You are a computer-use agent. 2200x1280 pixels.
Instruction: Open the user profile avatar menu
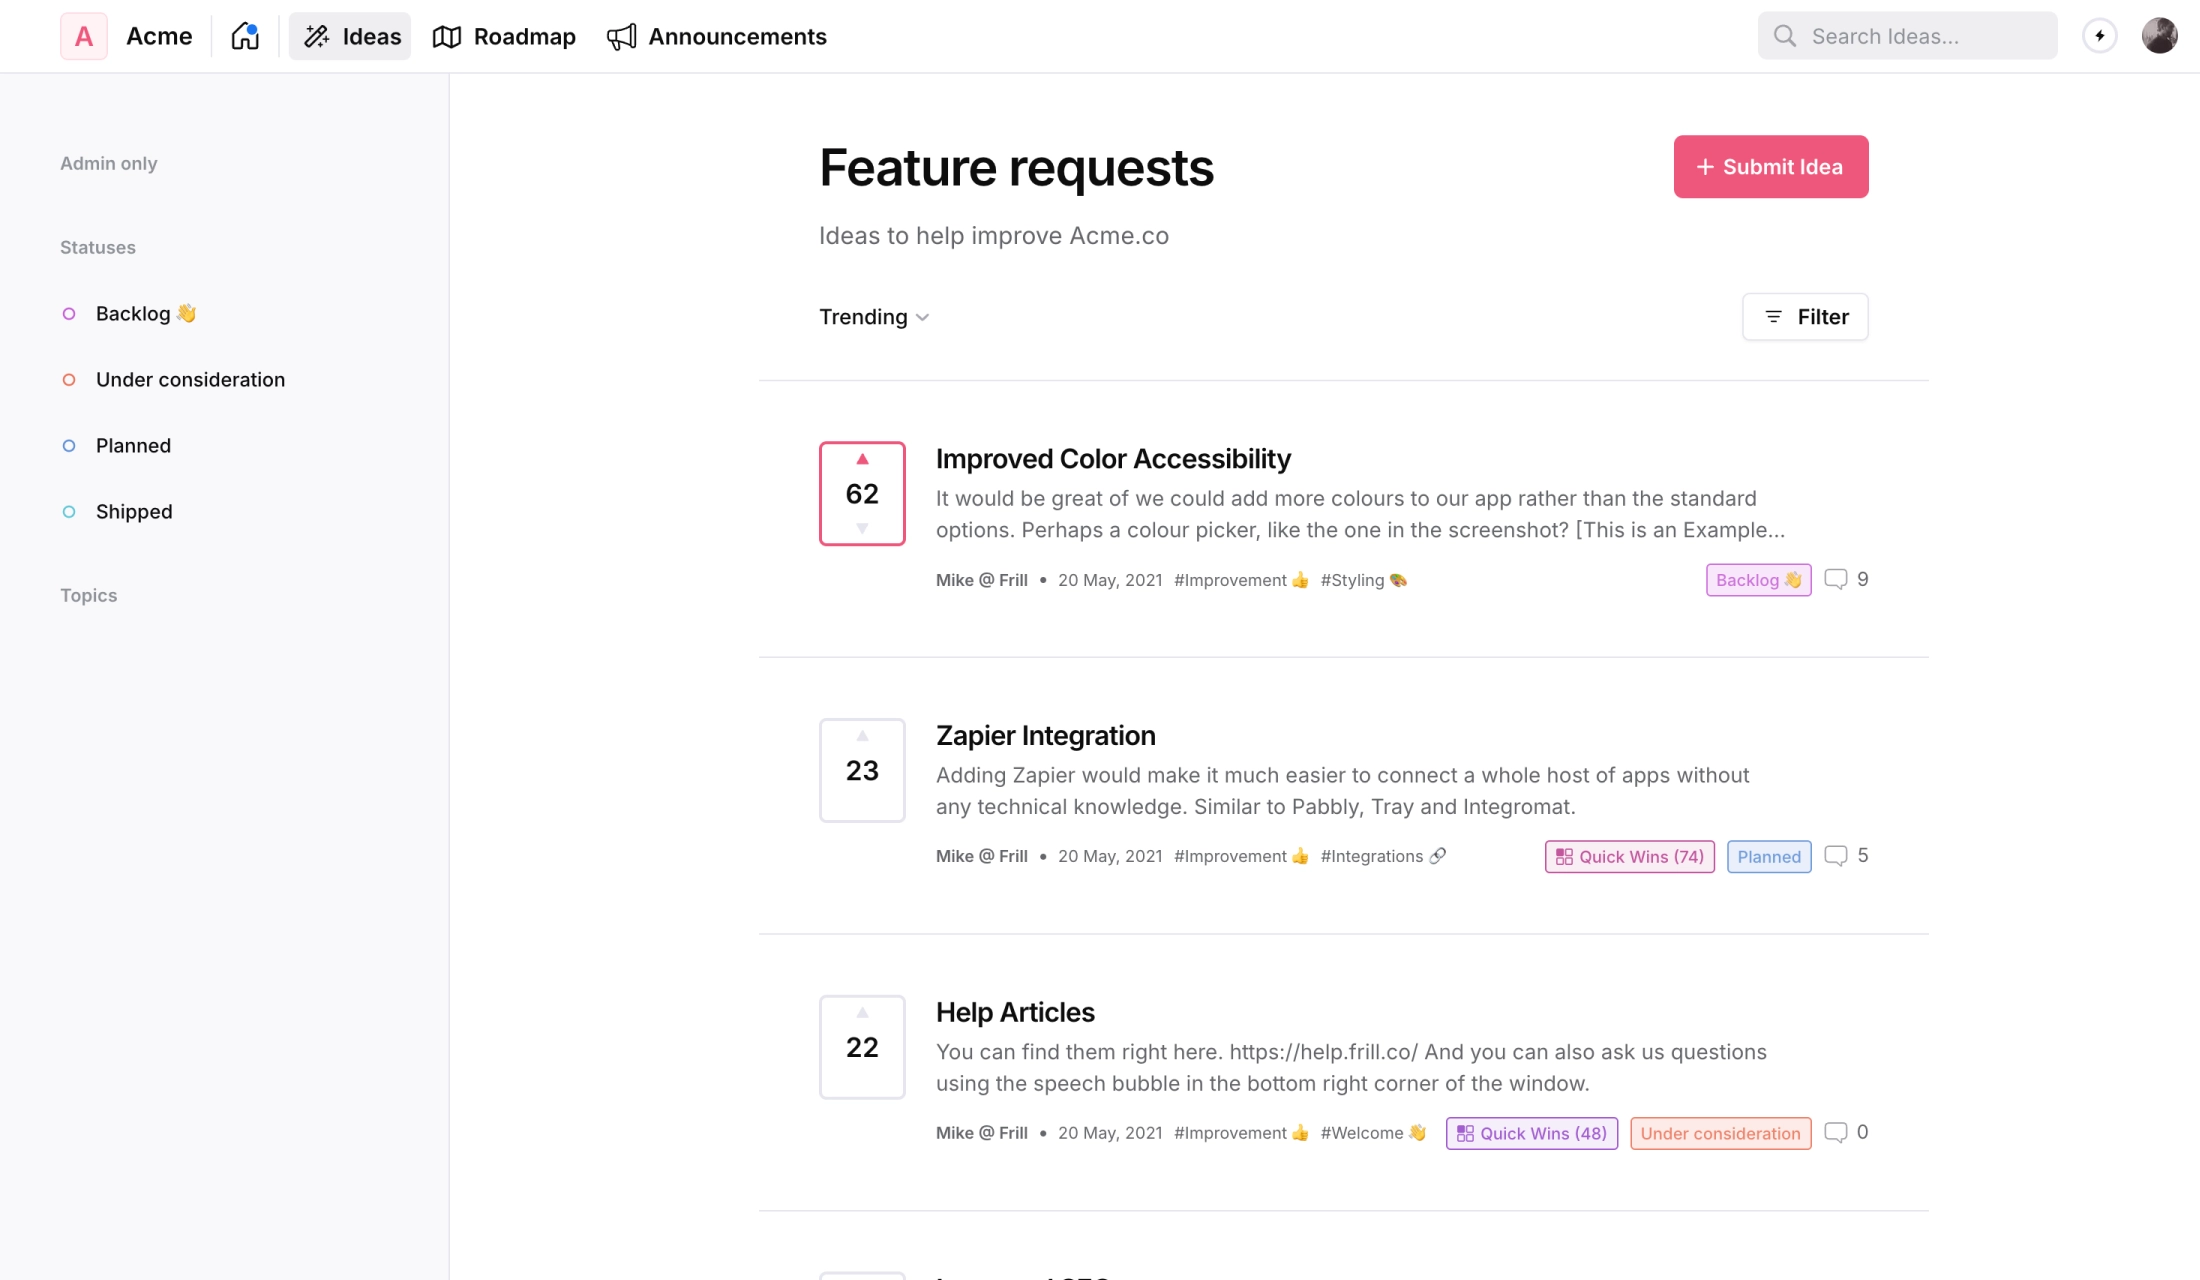click(2159, 36)
